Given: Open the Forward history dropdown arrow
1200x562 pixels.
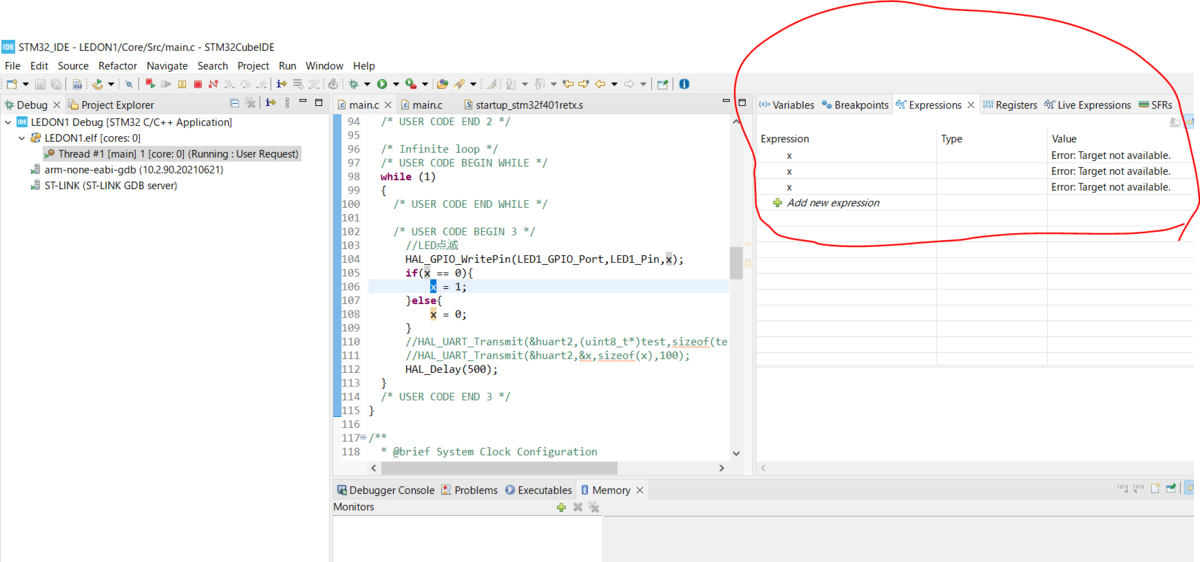Looking at the screenshot, I should tap(643, 85).
